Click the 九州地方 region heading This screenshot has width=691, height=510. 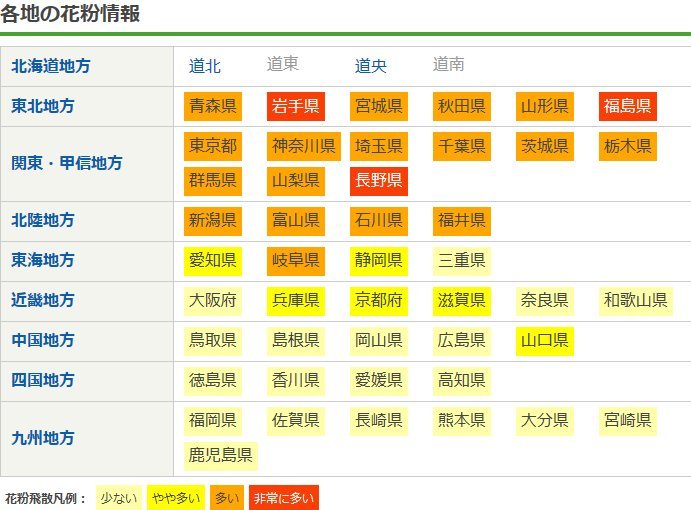[42, 437]
